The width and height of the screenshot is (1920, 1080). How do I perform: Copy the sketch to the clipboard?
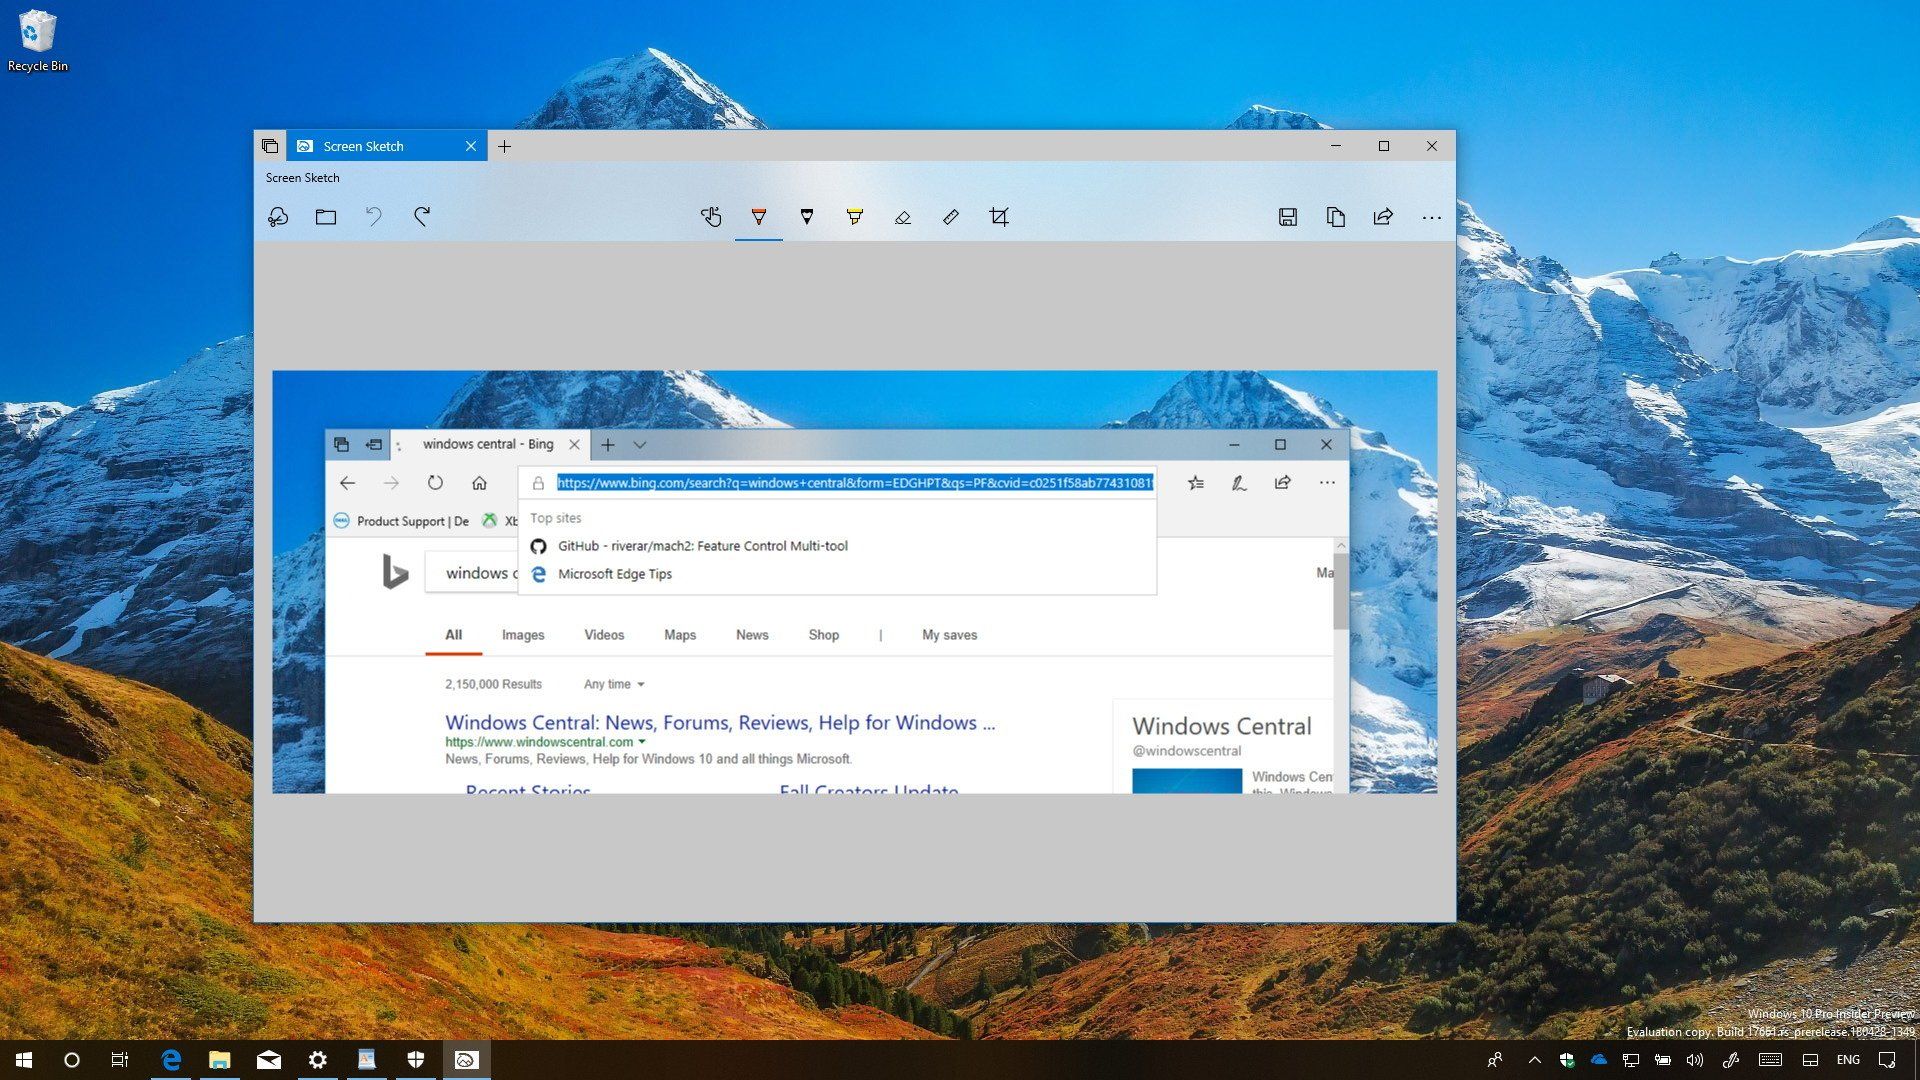coord(1336,217)
